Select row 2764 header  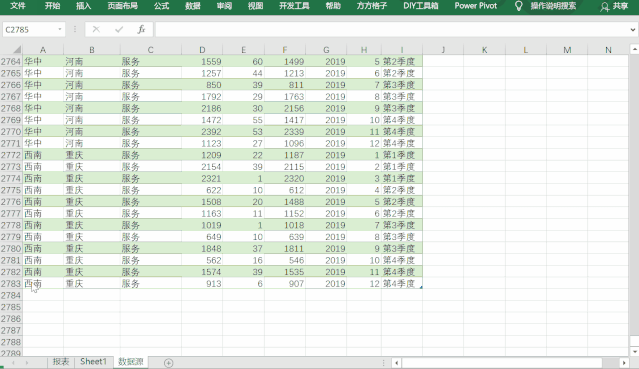pyautogui.click(x=11, y=62)
